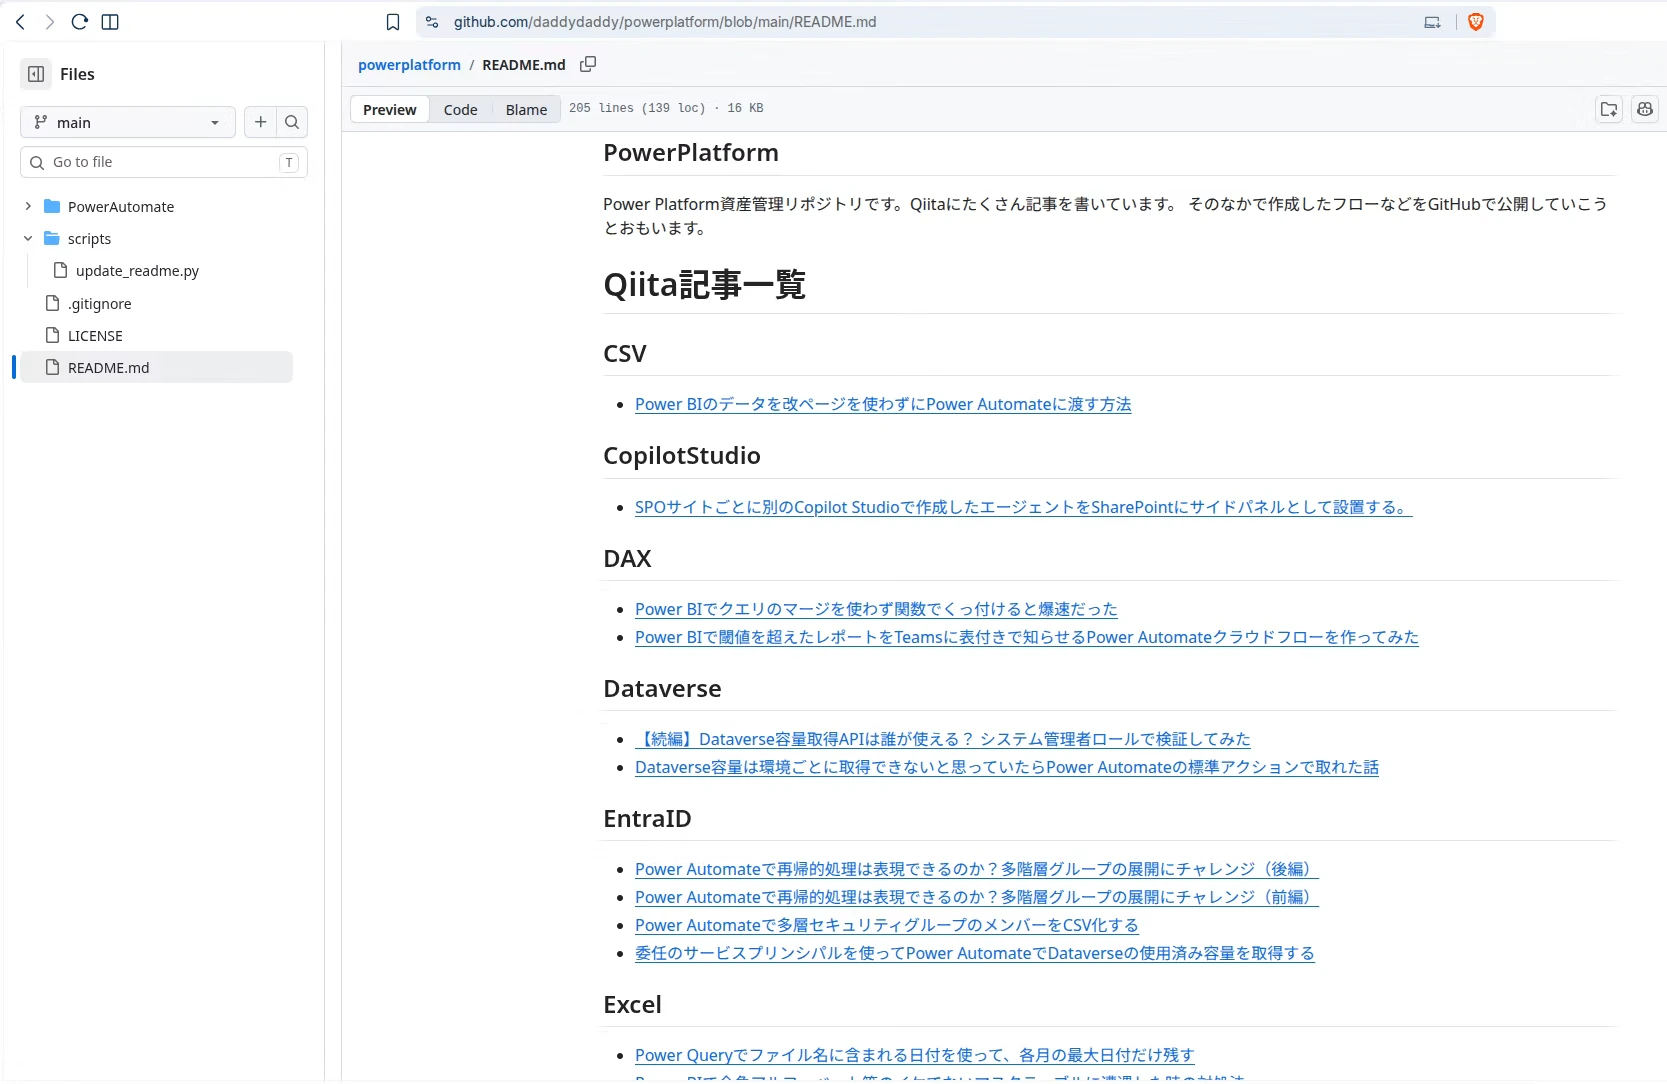Open the powerplatform breadcrumb link
The height and width of the screenshot is (1084, 1667).
point(409,65)
